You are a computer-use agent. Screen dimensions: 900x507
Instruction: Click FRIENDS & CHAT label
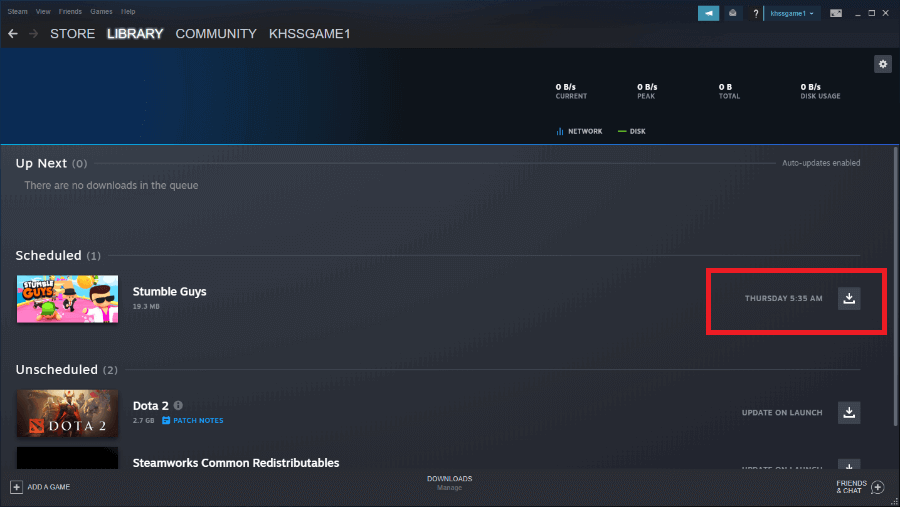pyautogui.click(x=851, y=487)
